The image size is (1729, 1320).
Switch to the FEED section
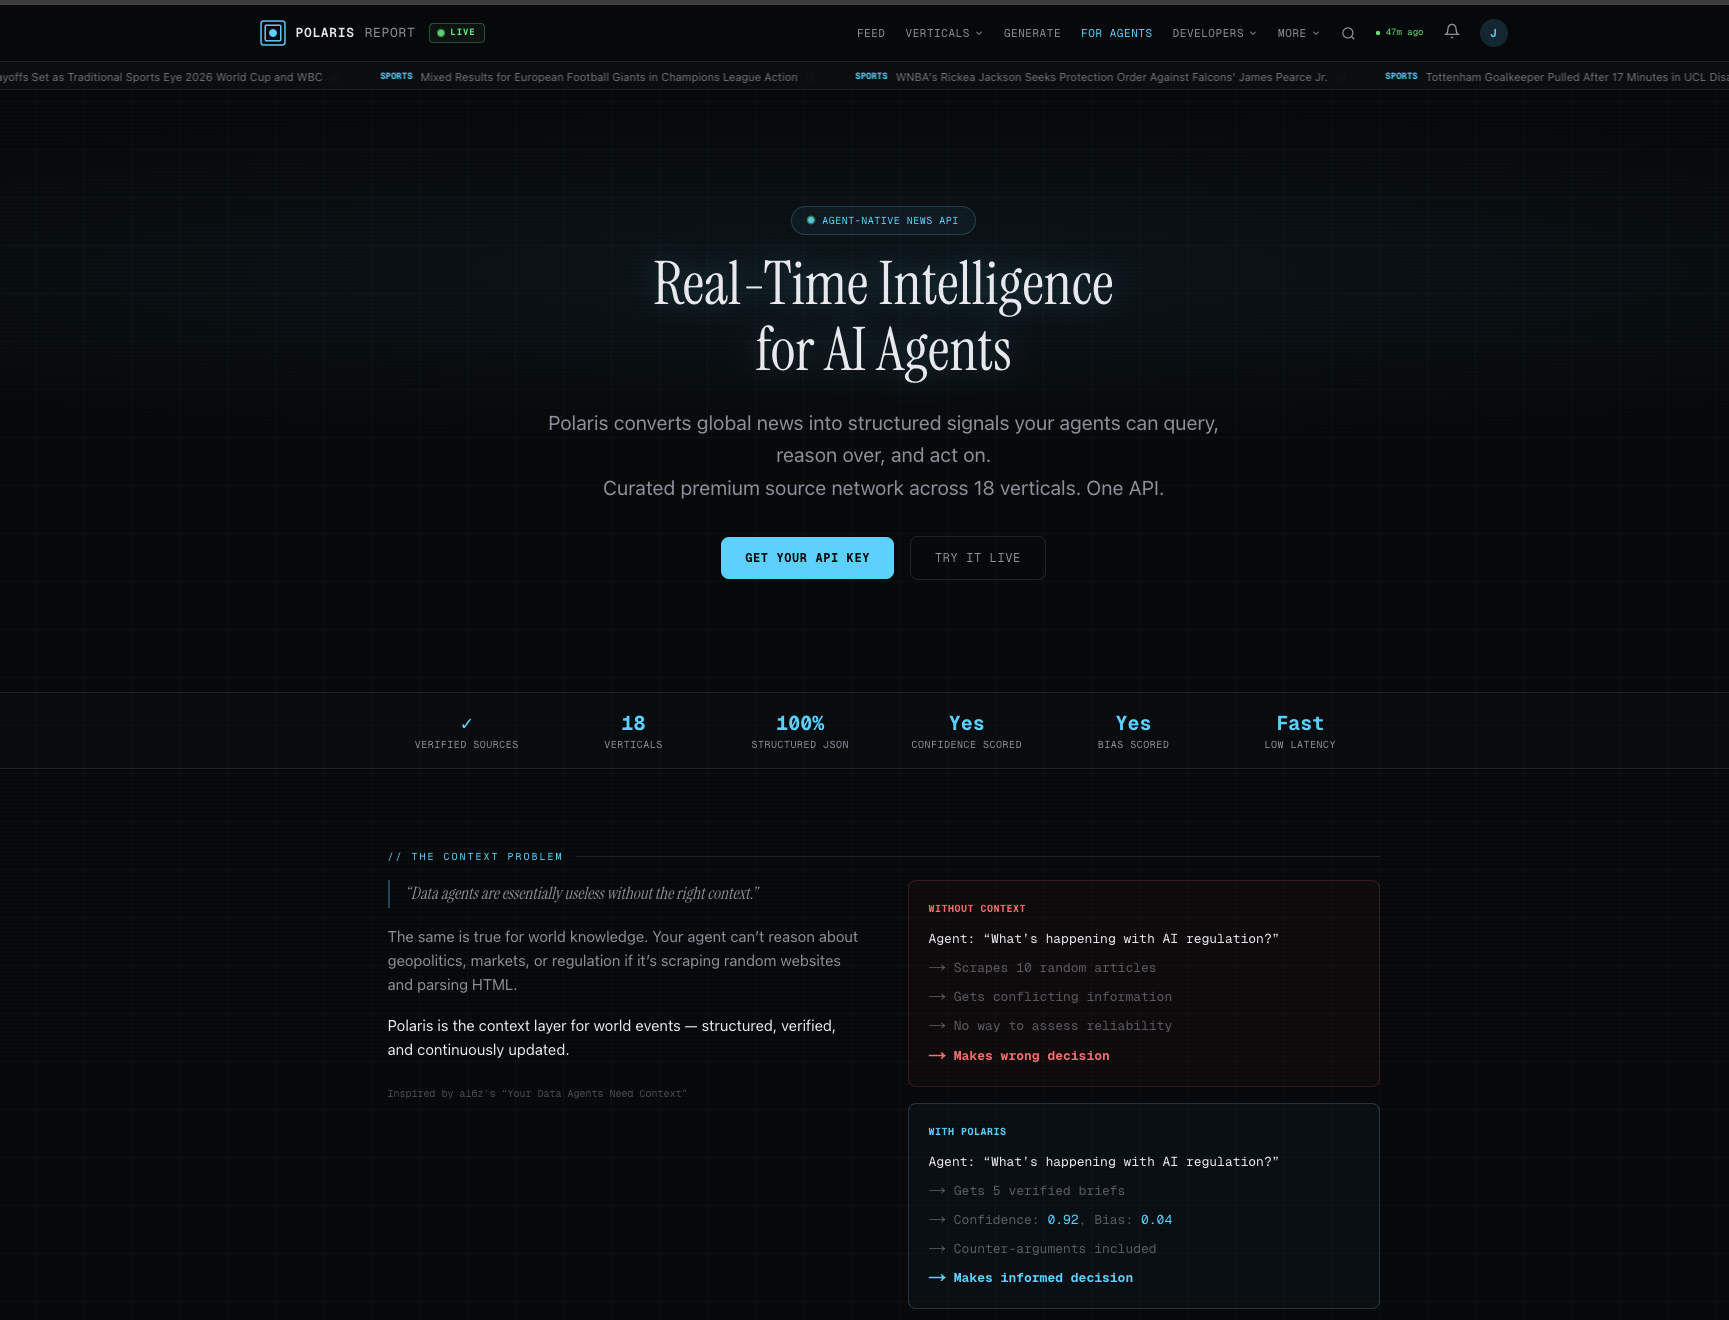coord(870,33)
